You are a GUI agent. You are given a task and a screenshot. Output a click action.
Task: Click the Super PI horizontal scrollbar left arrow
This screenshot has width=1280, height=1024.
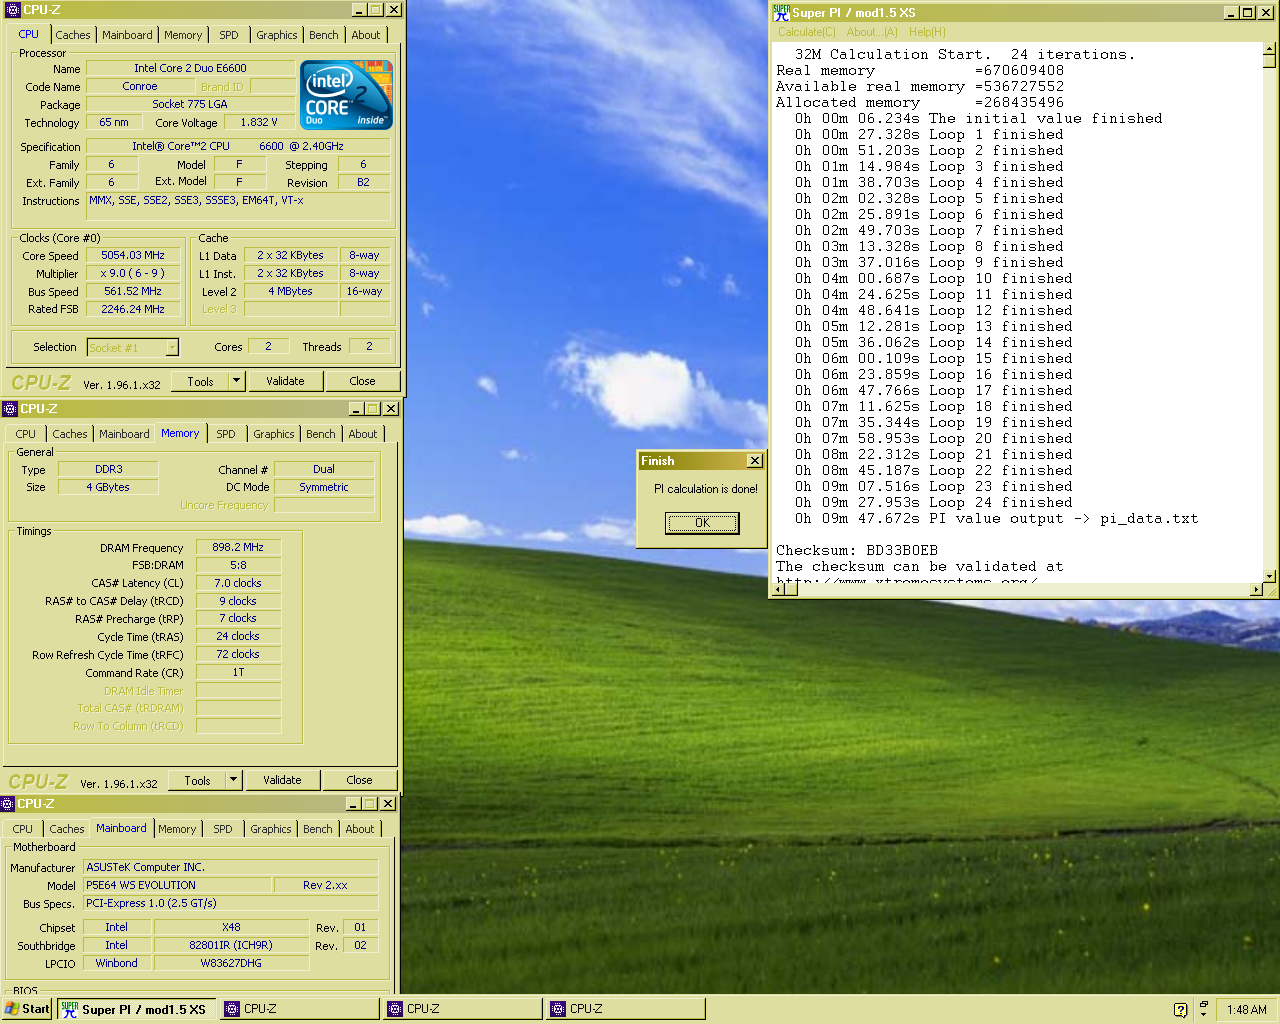click(778, 590)
